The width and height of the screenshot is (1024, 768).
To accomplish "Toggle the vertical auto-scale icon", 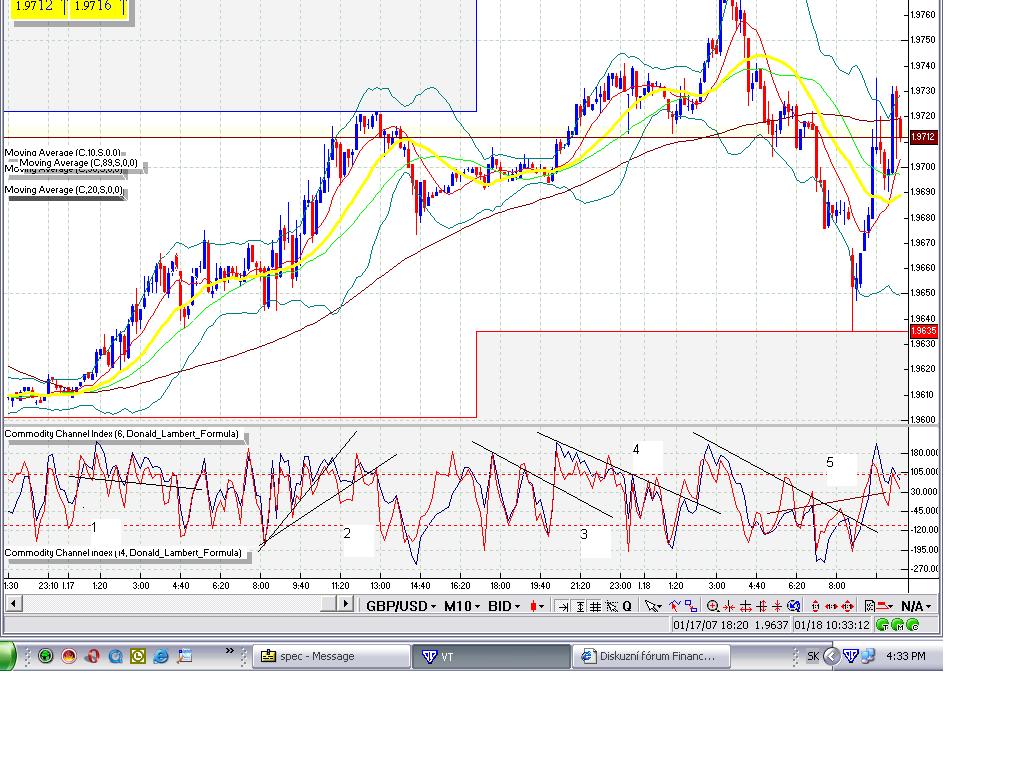I will click(580, 607).
